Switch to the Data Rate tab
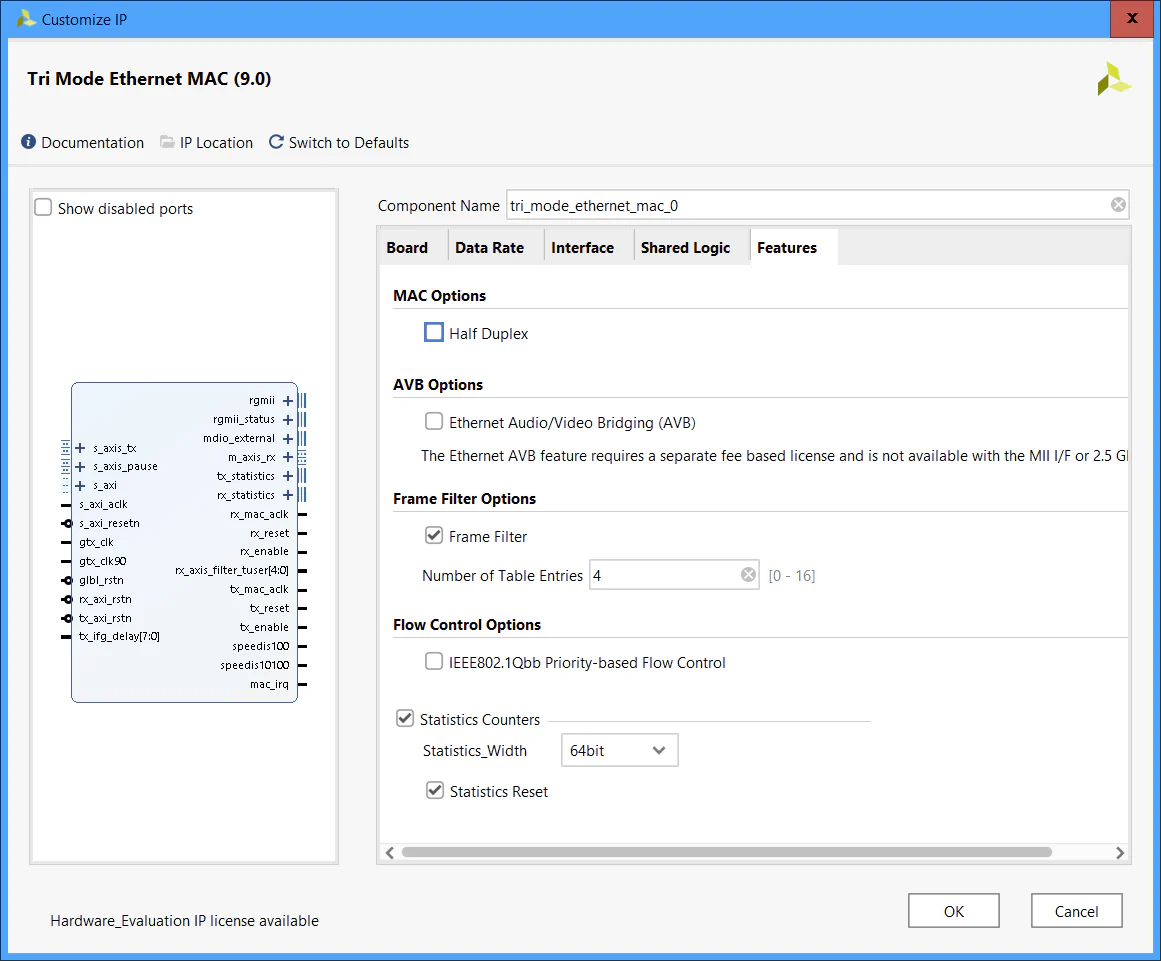The width and height of the screenshot is (1161, 961). pyautogui.click(x=489, y=247)
